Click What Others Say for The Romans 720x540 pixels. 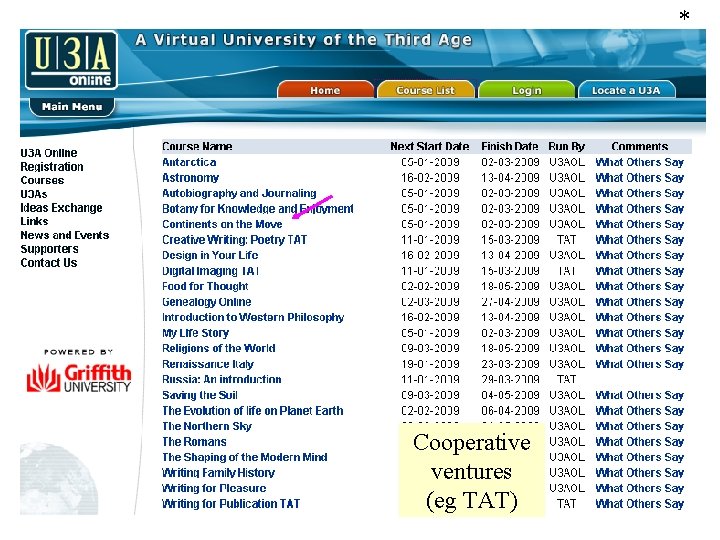point(640,442)
